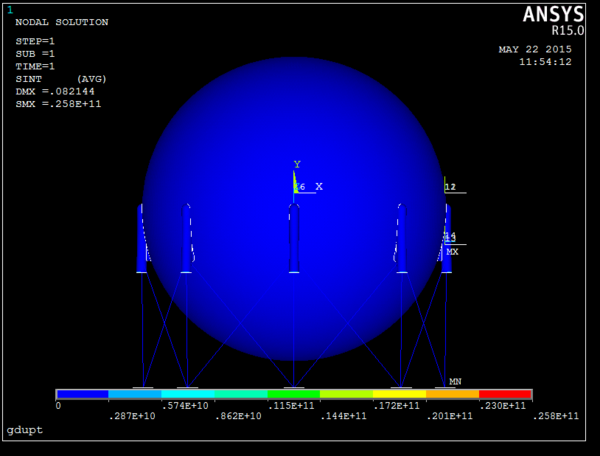The height and width of the screenshot is (456, 600).
Task: Click the Y axis label on triad
Action: (x=296, y=164)
